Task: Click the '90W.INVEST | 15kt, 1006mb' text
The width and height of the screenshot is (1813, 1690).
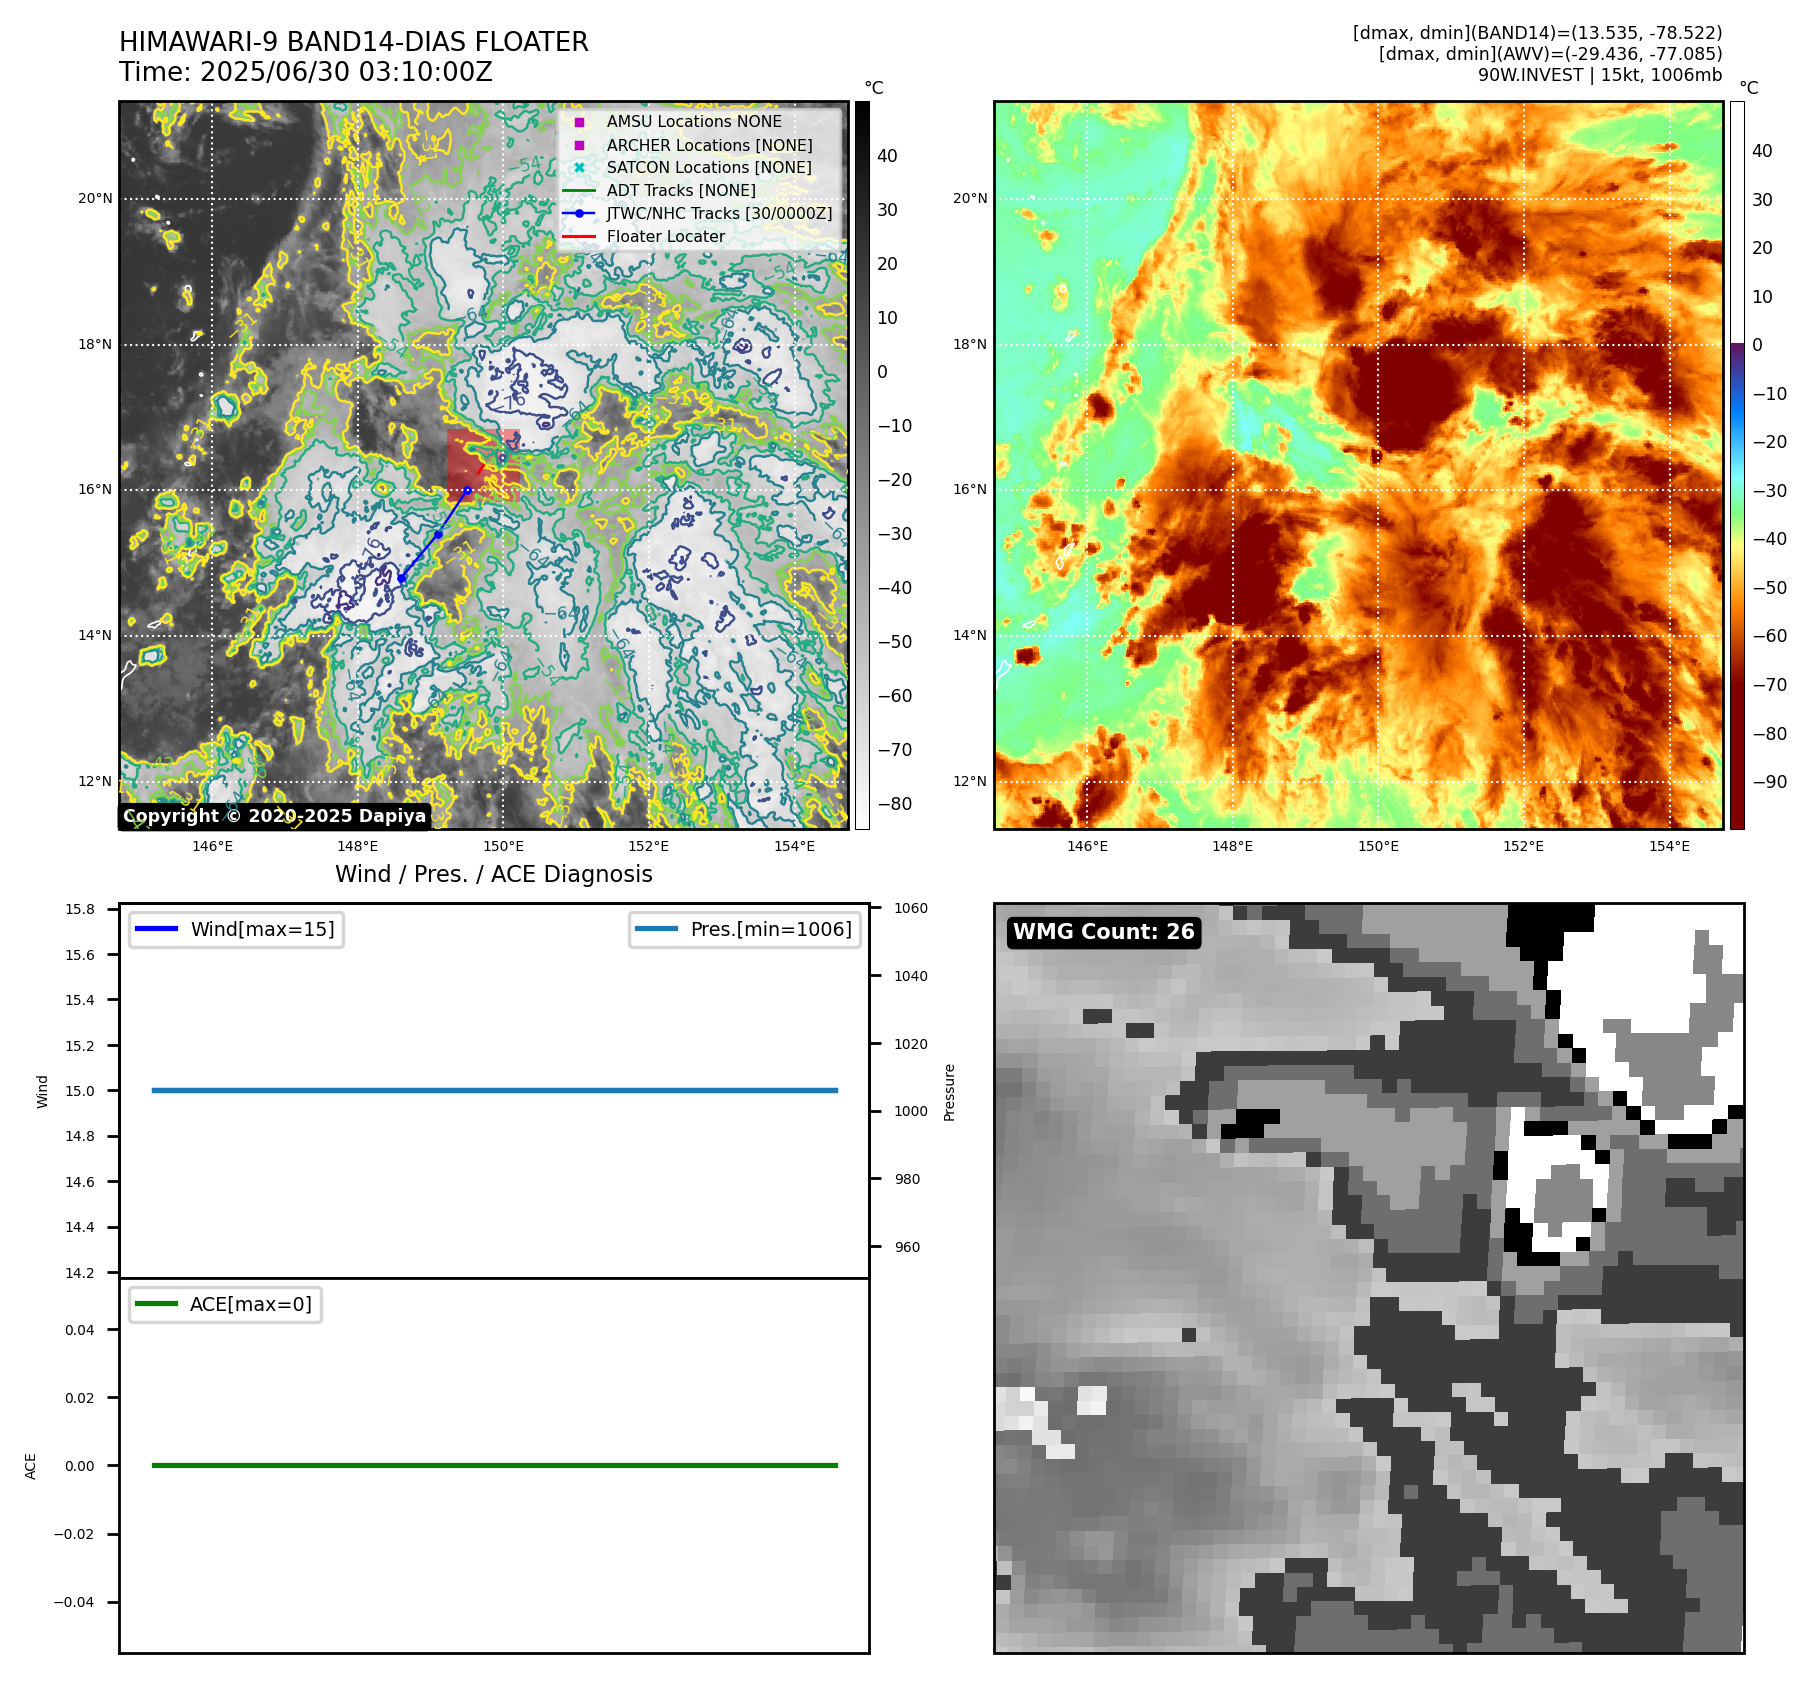Action: pos(1600,75)
